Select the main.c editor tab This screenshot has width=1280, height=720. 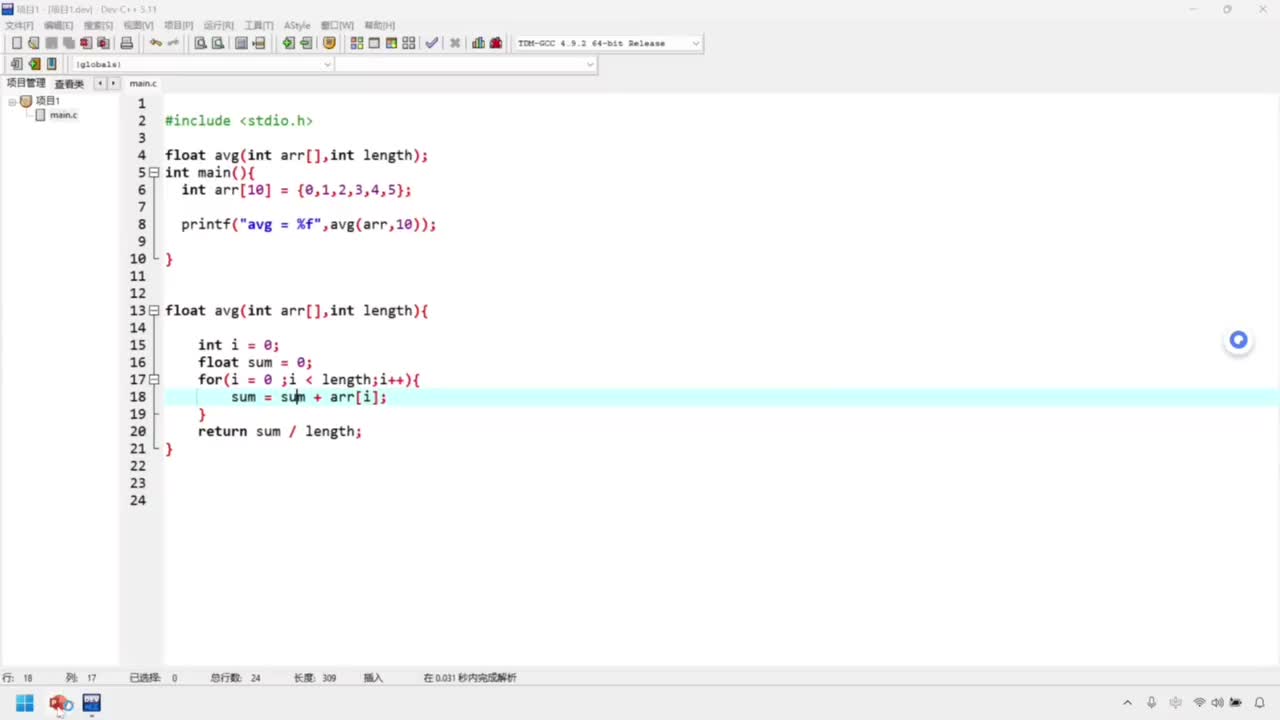point(143,83)
